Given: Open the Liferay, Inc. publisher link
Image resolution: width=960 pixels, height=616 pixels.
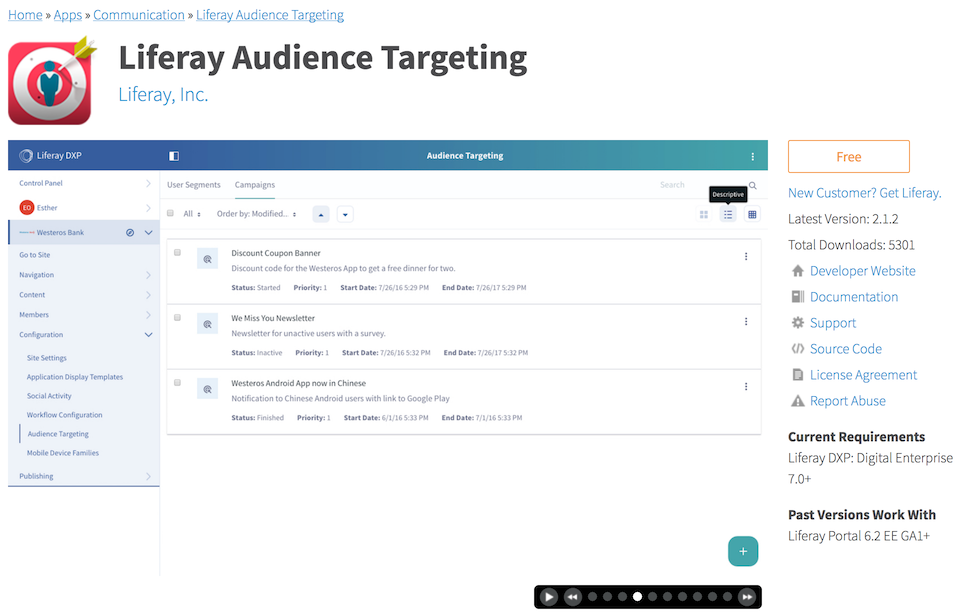Looking at the screenshot, I should (x=163, y=94).
